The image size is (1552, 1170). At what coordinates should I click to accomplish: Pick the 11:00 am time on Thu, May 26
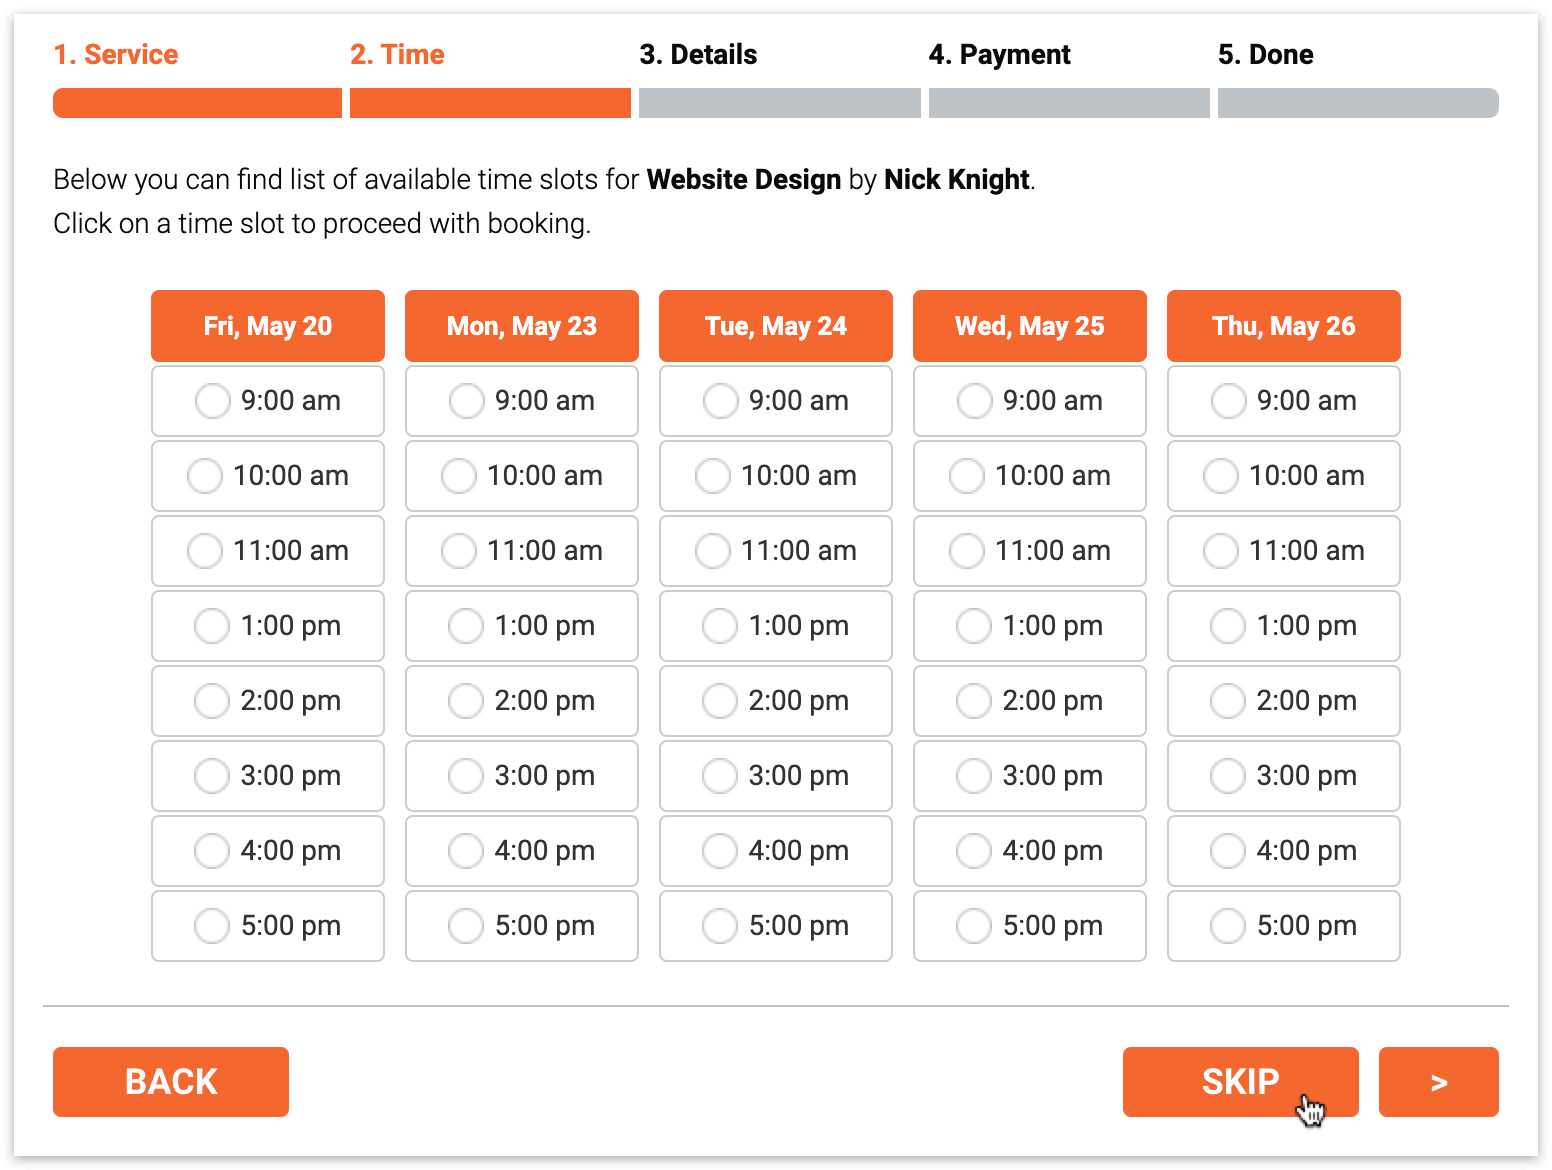1283,551
